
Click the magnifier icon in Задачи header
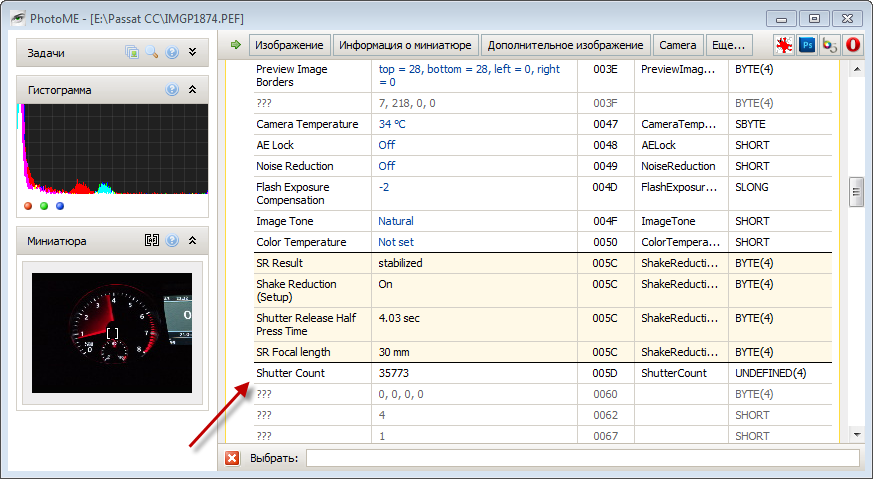pyautogui.click(x=151, y=52)
